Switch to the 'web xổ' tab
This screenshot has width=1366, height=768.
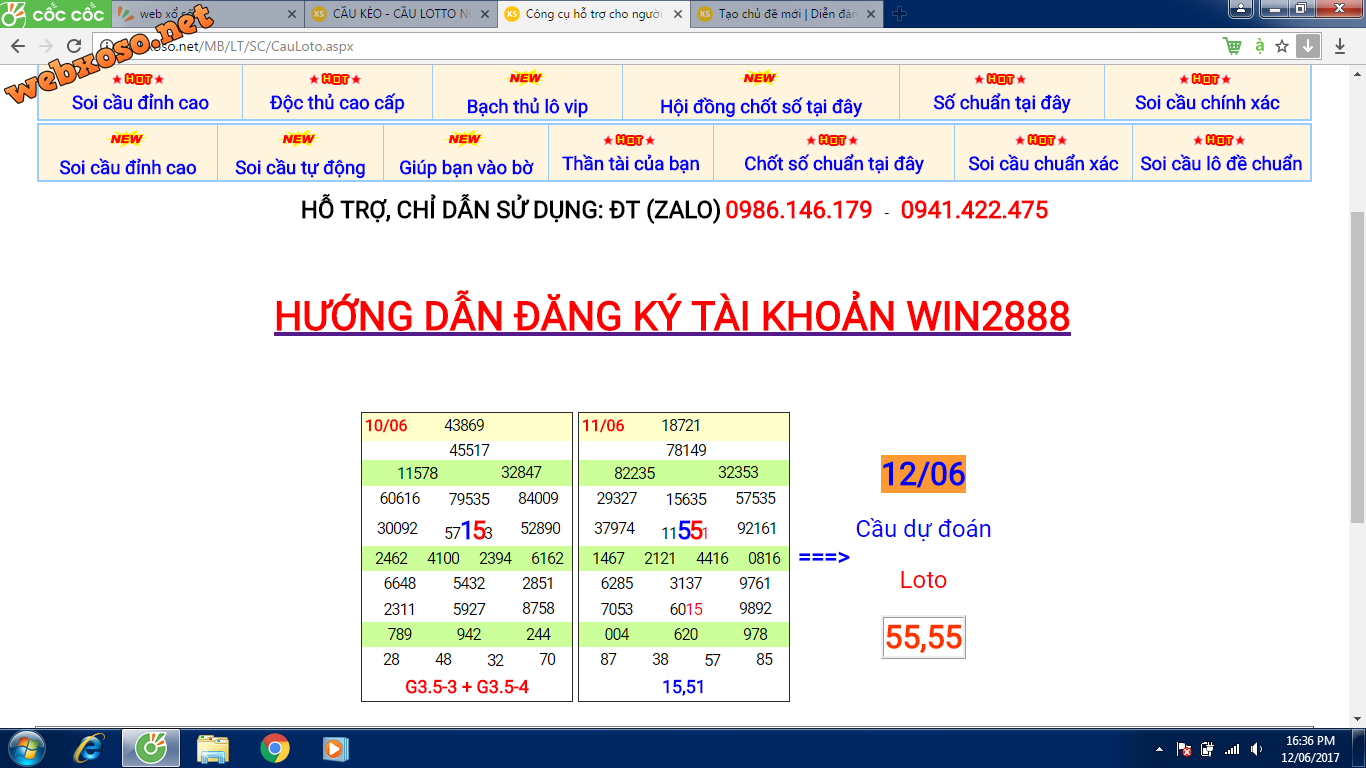[207, 14]
